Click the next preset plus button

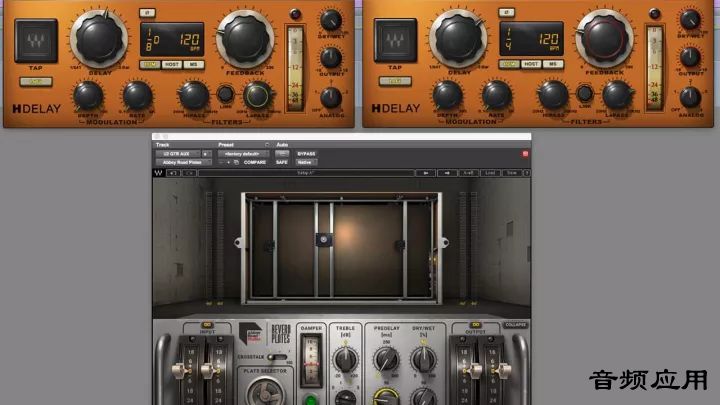click(x=228, y=163)
